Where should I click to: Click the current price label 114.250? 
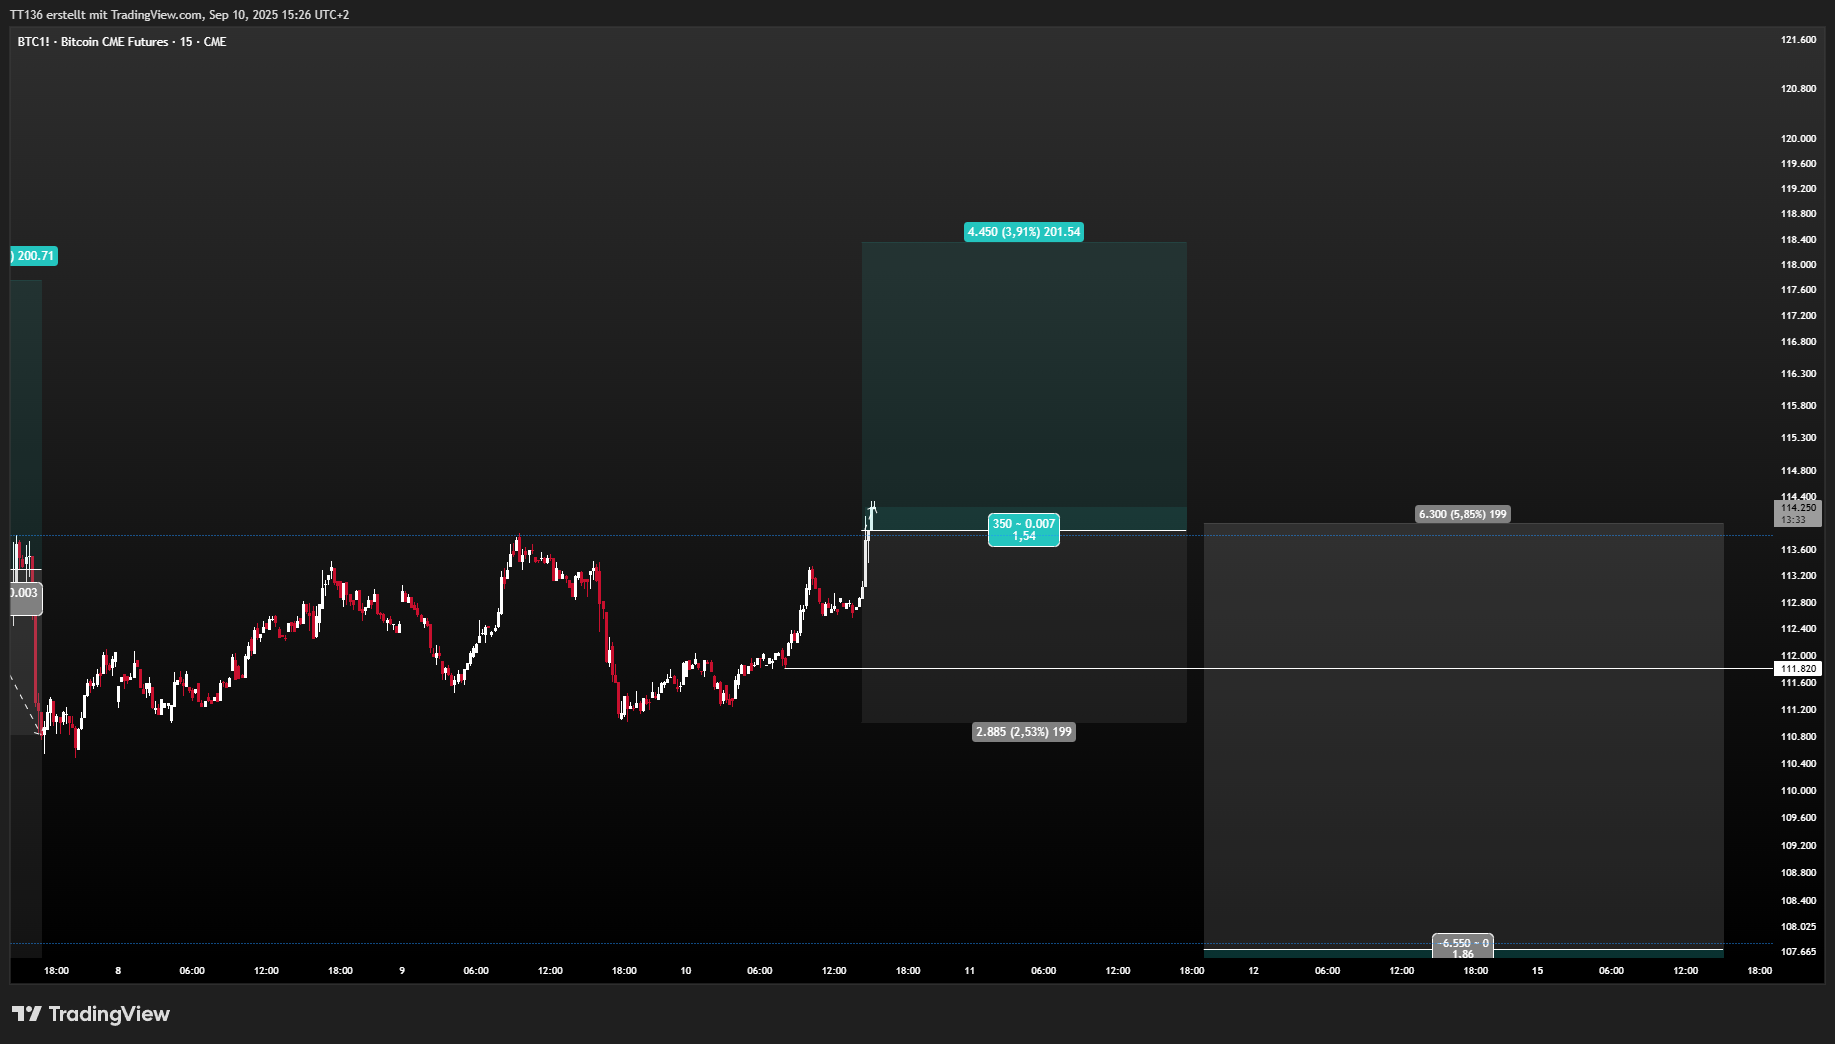[1798, 513]
